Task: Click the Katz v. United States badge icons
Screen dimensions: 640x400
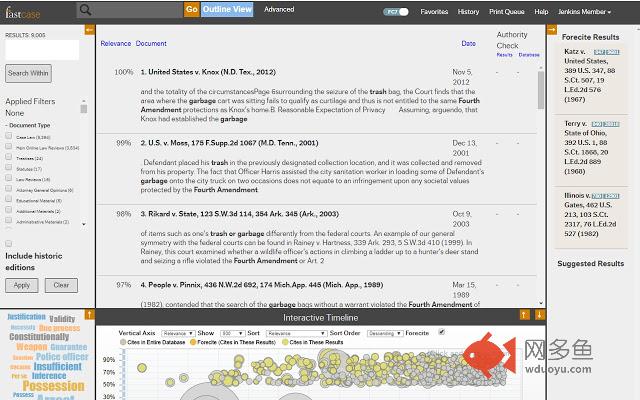Action: [x=607, y=52]
